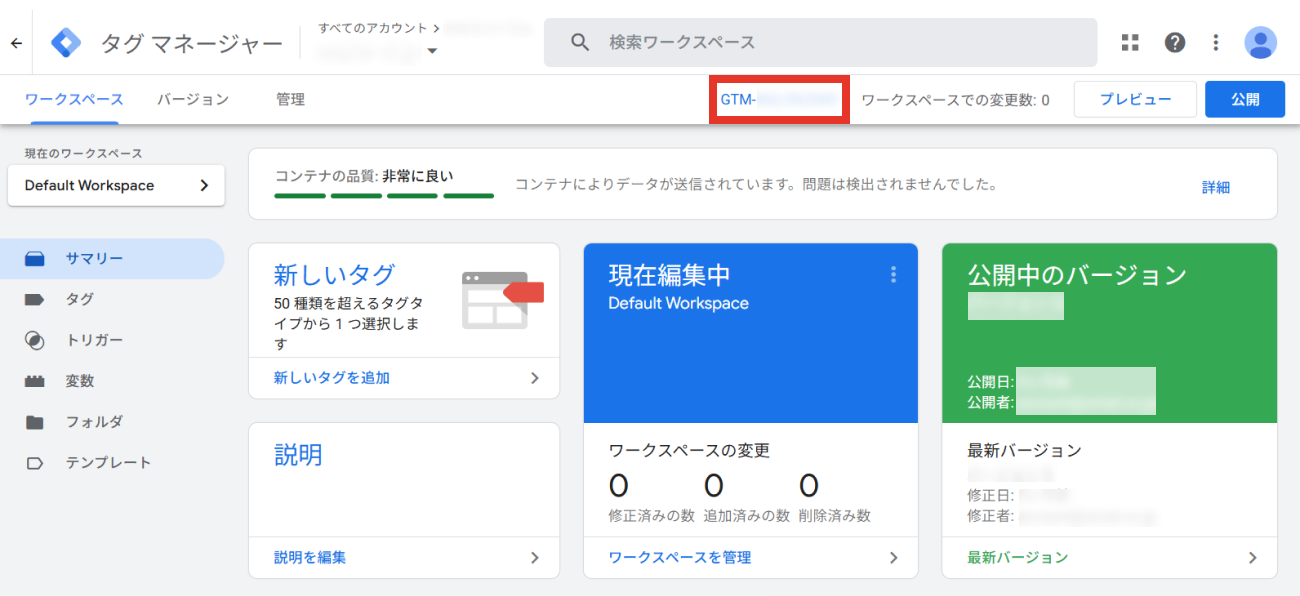The image size is (1300, 596).
Task: Switch to the バージョン tab
Action: click(193, 100)
